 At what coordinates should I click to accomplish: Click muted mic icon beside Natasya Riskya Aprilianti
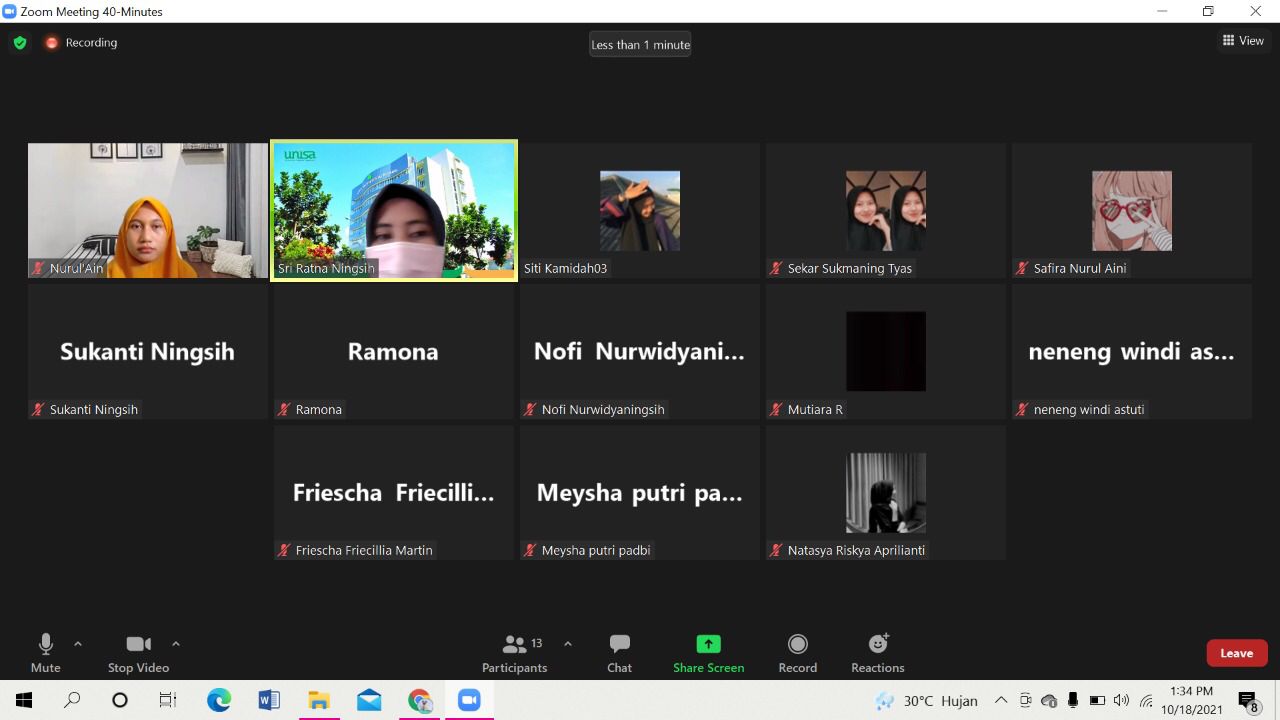point(776,550)
